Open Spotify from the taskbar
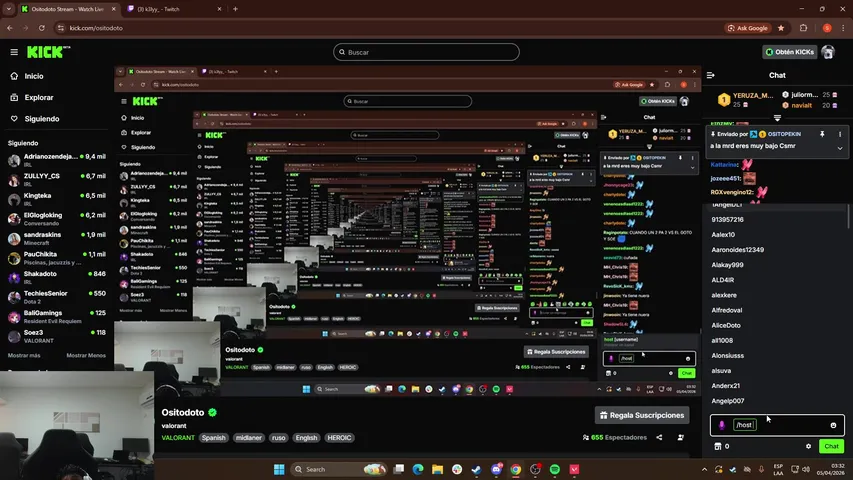The height and width of the screenshot is (480, 853). pyautogui.click(x=555, y=469)
